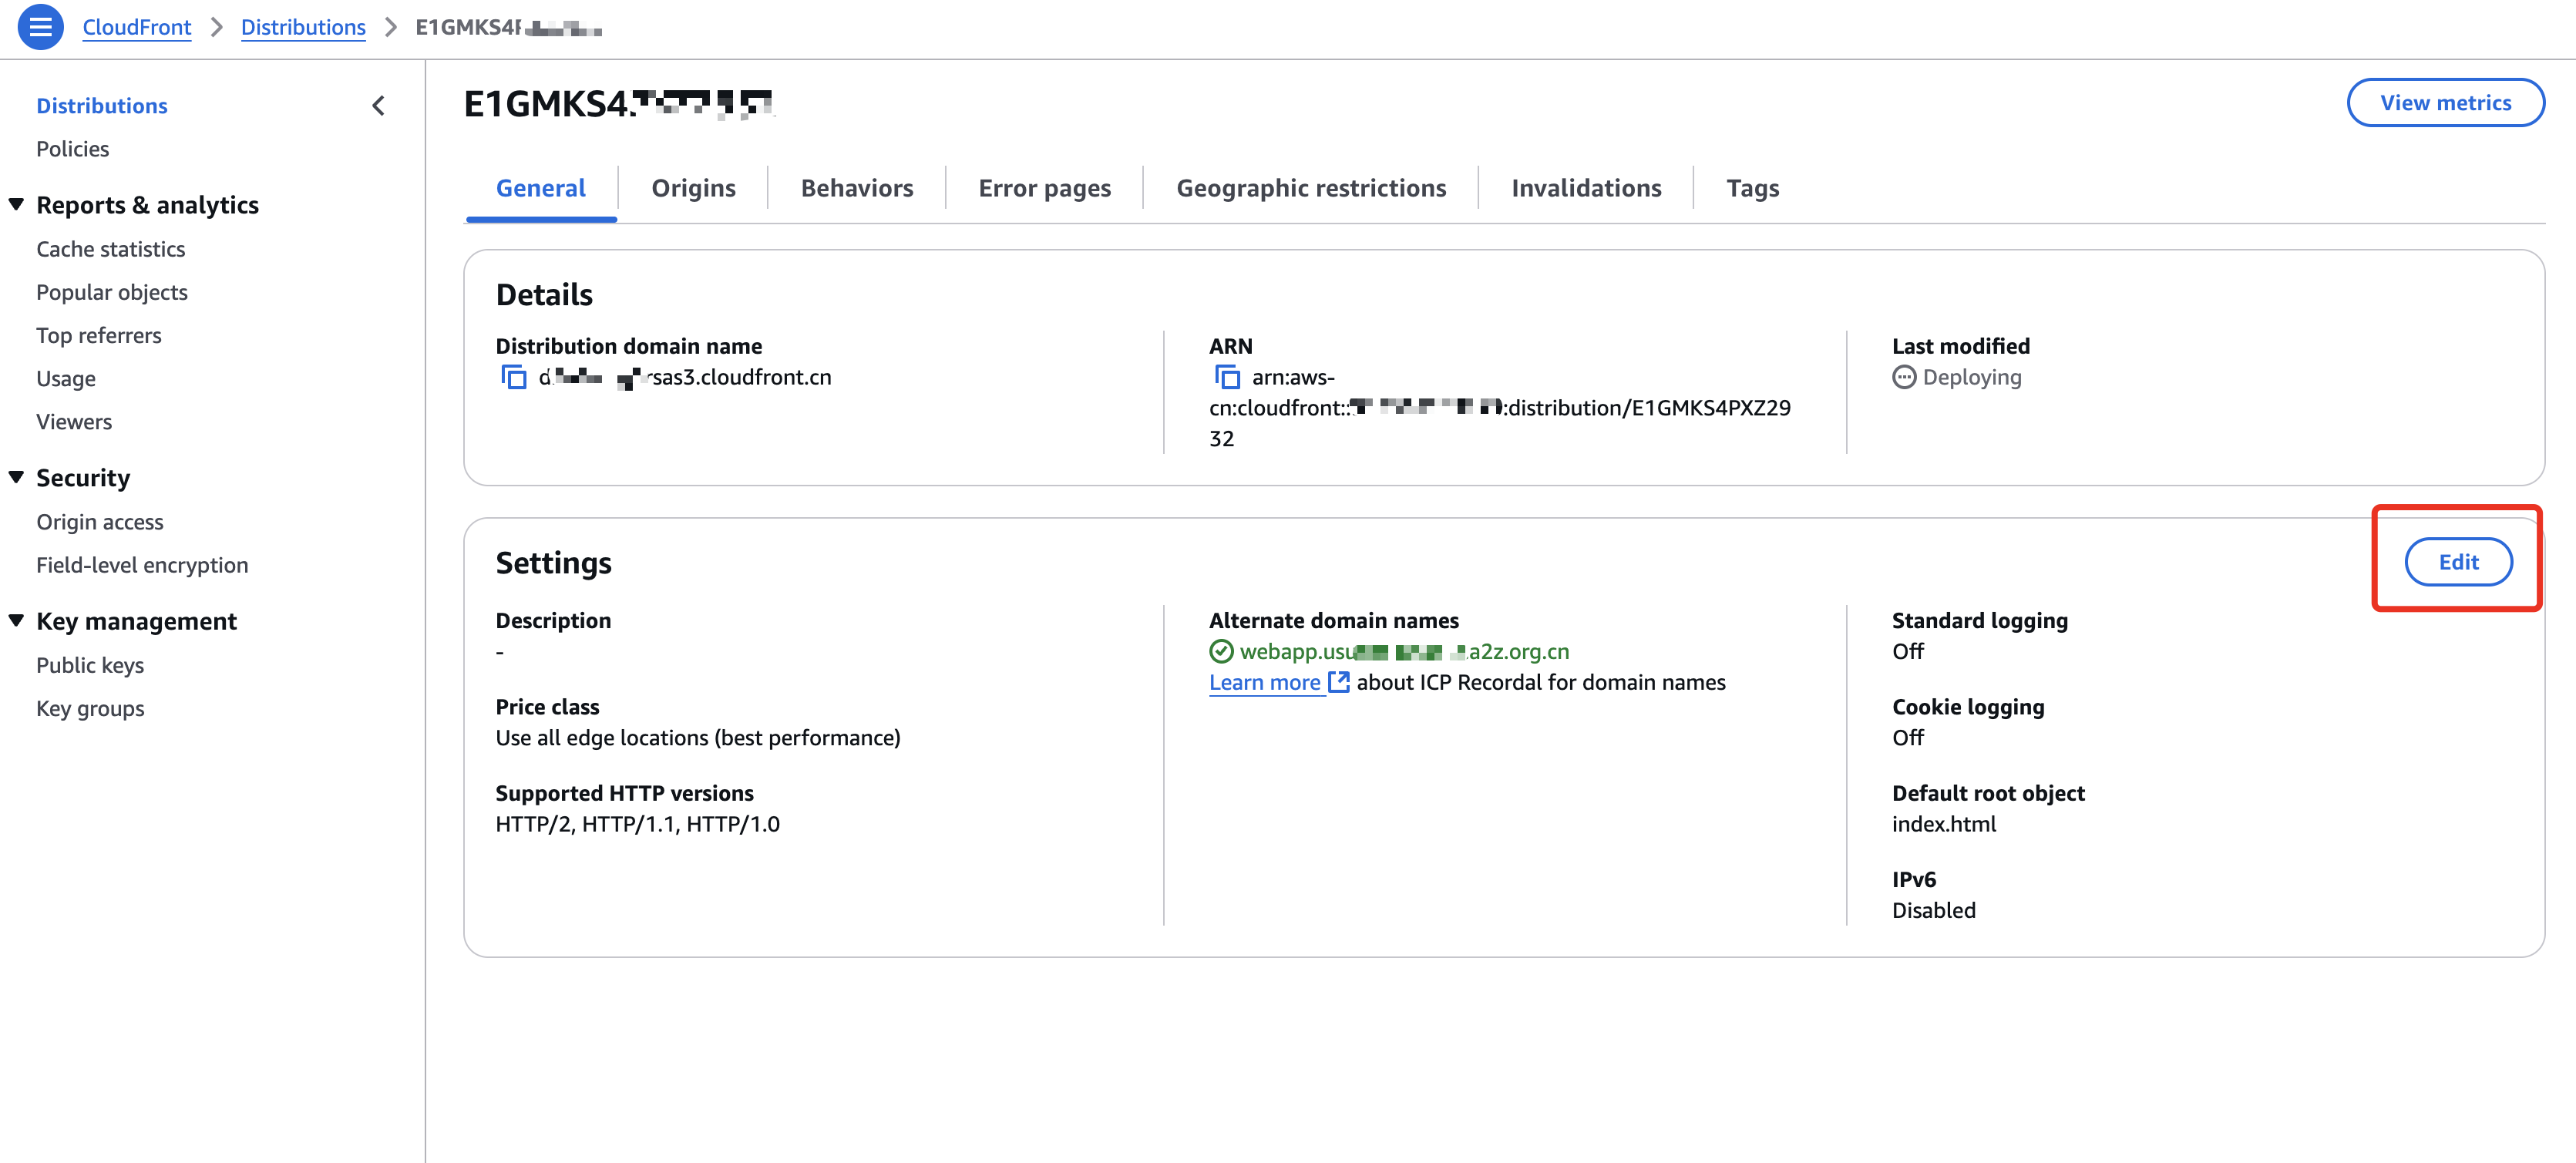Click the Standard logging 'Off' value
Image resolution: width=2576 pixels, height=1163 pixels.
(1908, 652)
